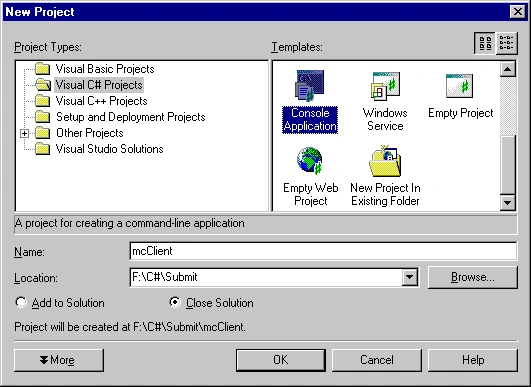Select Visual Studio Solutions in the tree

[109, 149]
